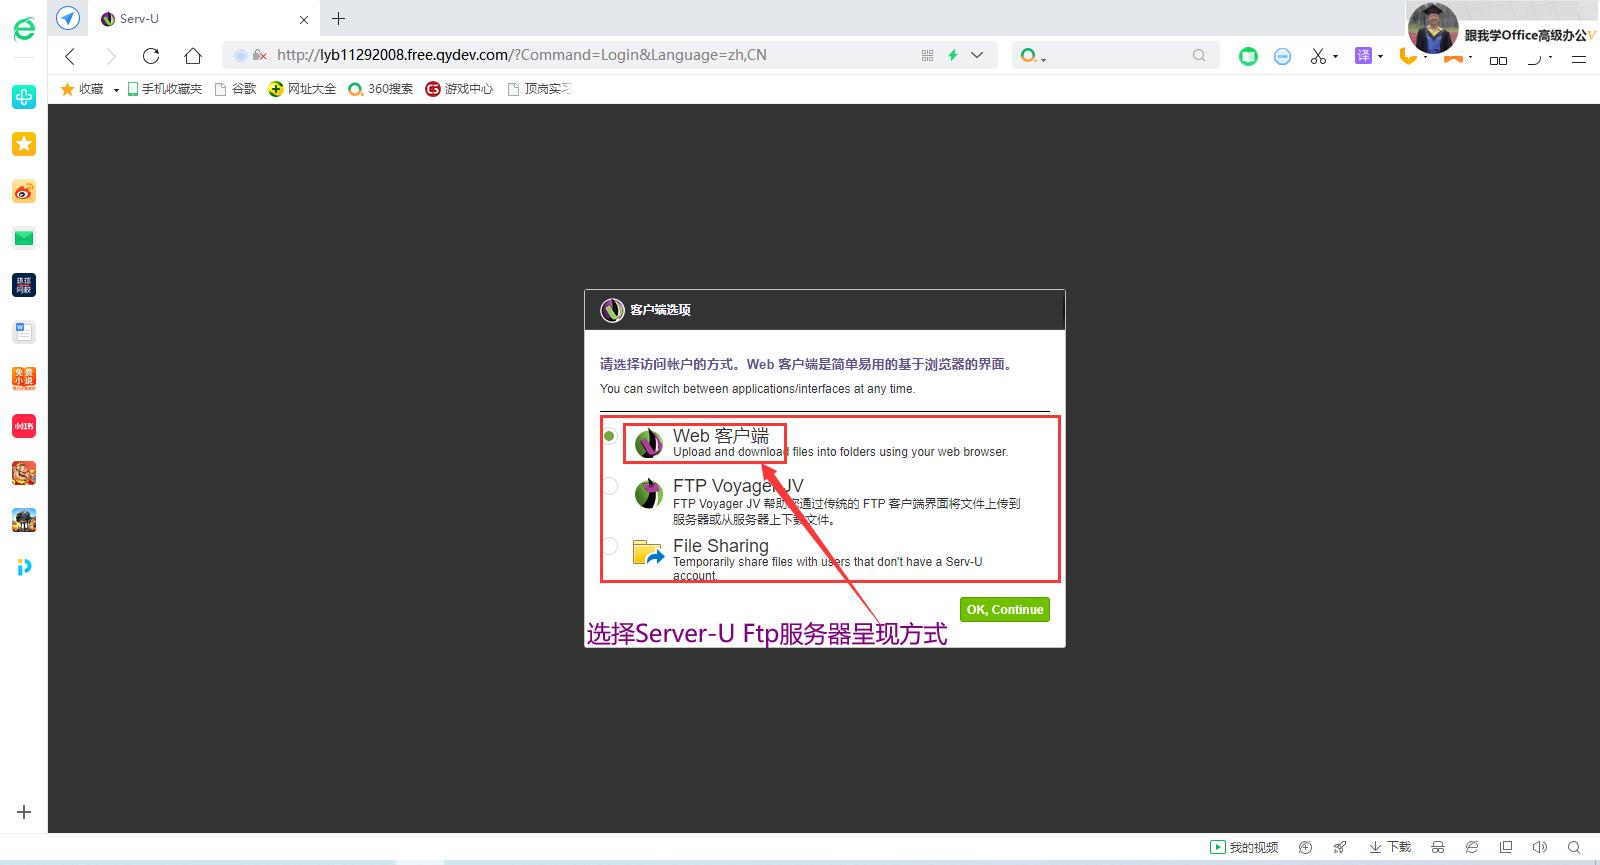Viewport: 1600px width, 865px height.
Task: Click inside the 360 search box
Action: [1118, 56]
